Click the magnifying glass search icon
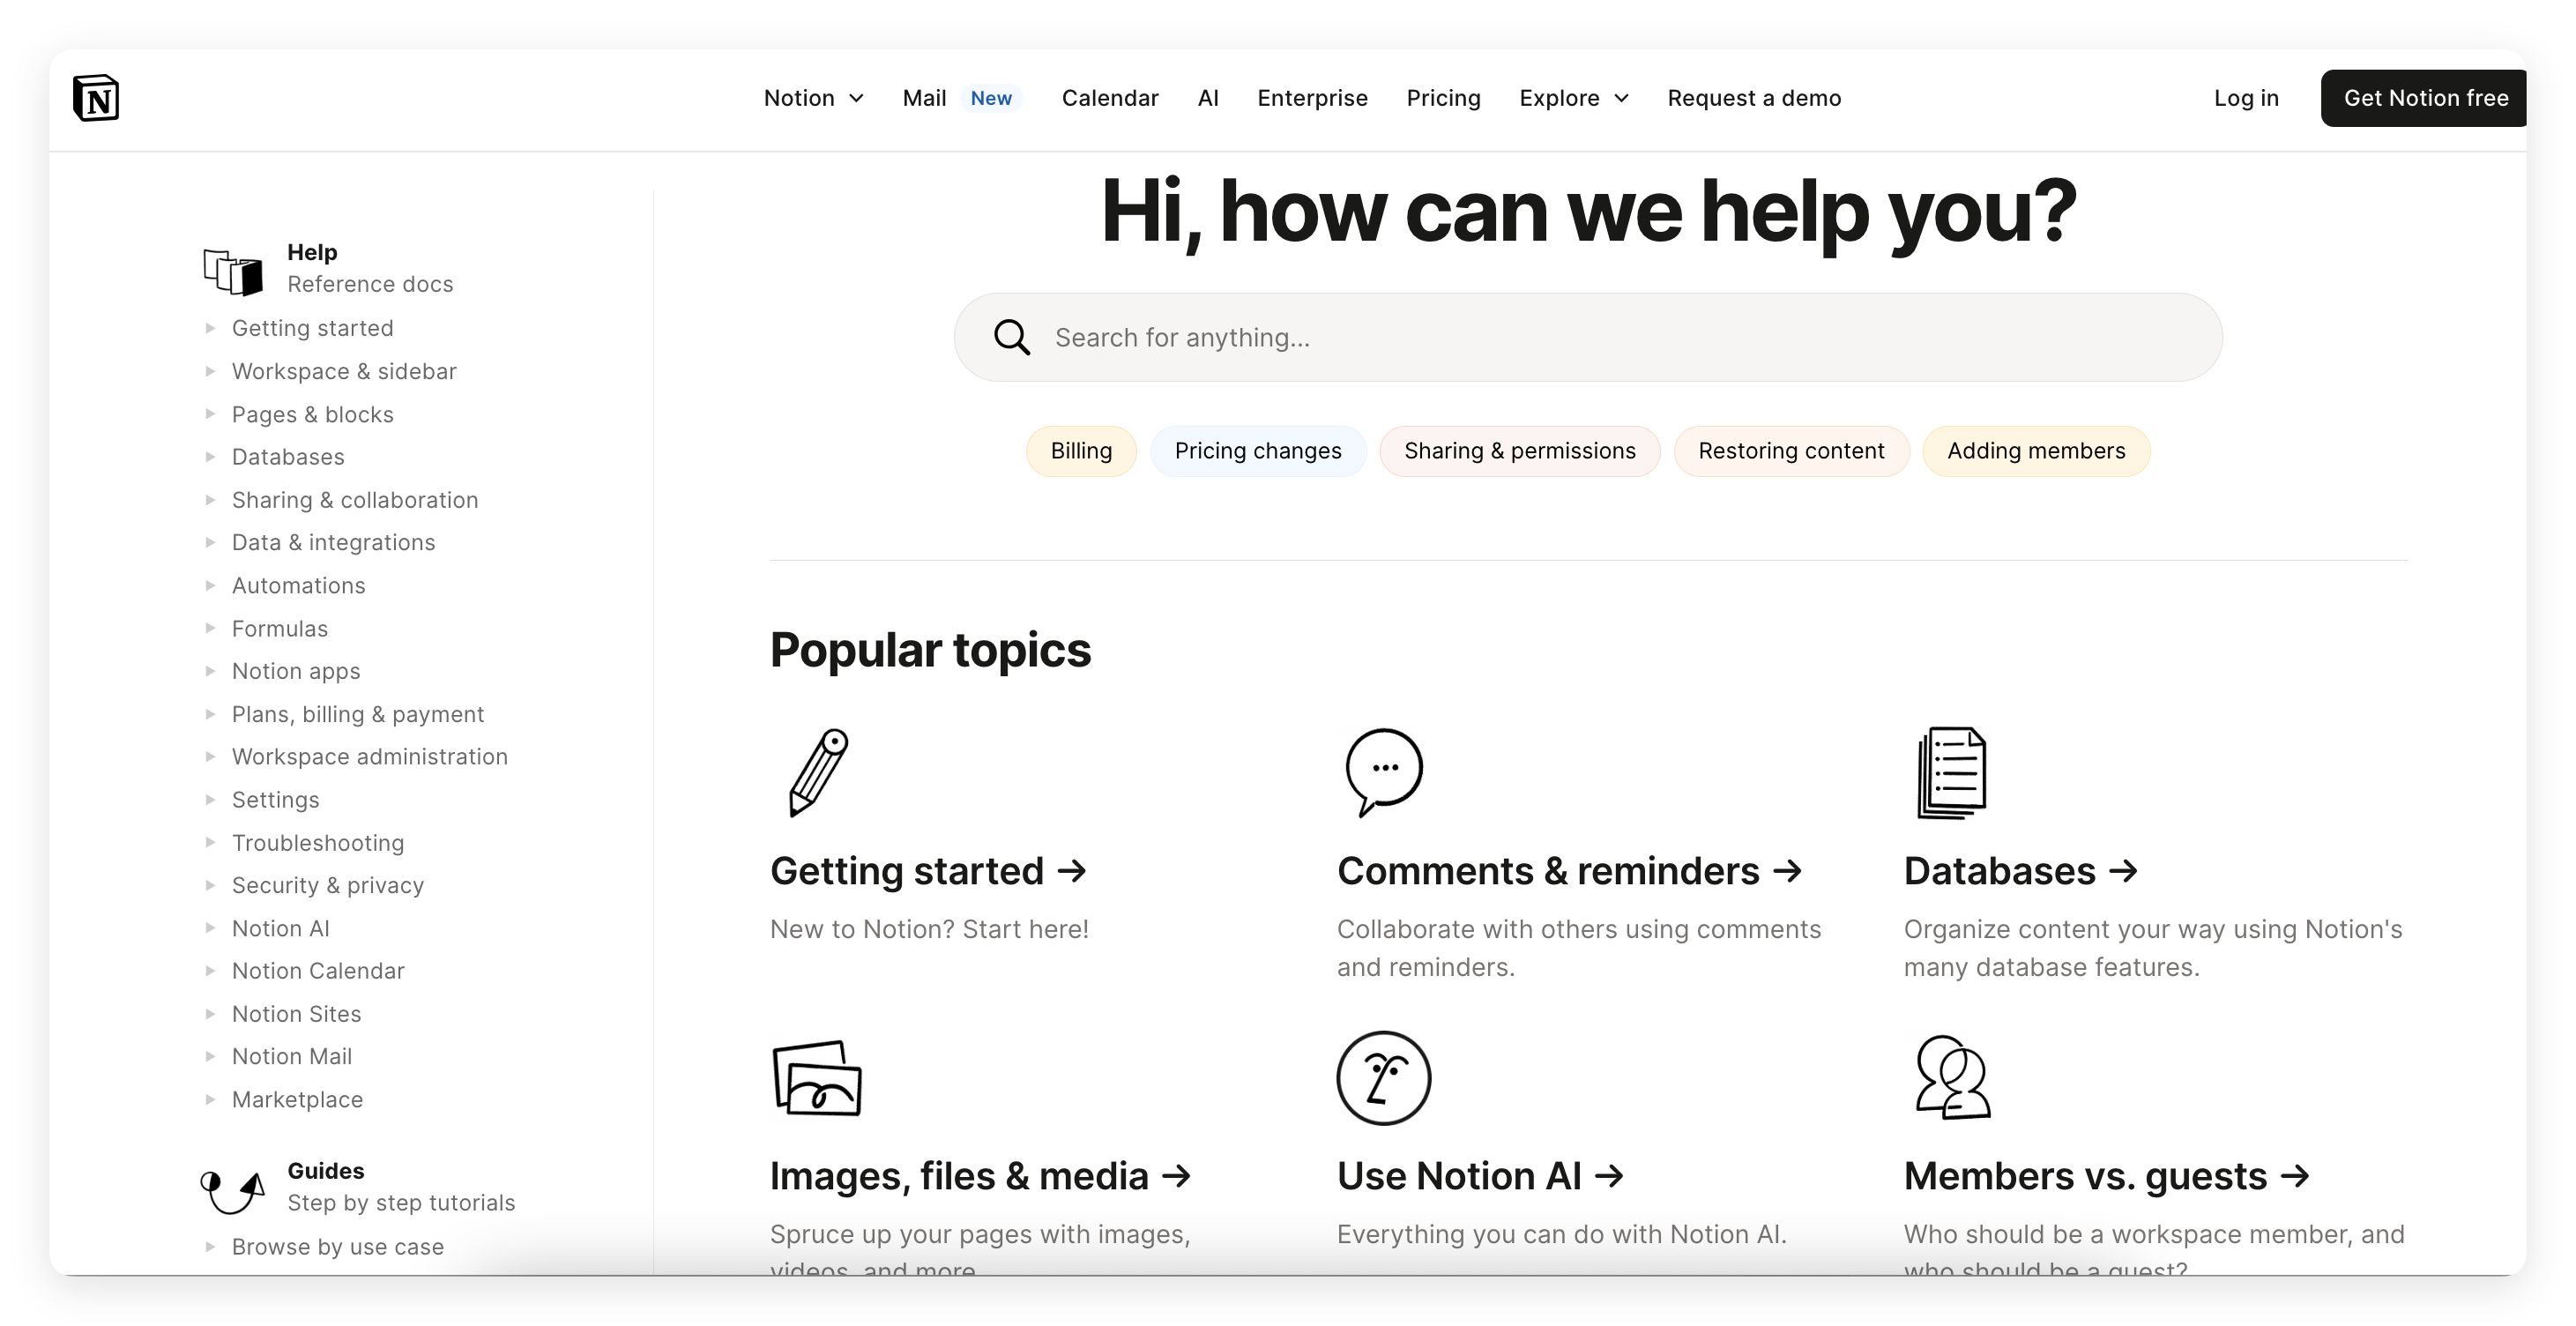Viewport: 2576px width, 1326px height. [x=1011, y=337]
